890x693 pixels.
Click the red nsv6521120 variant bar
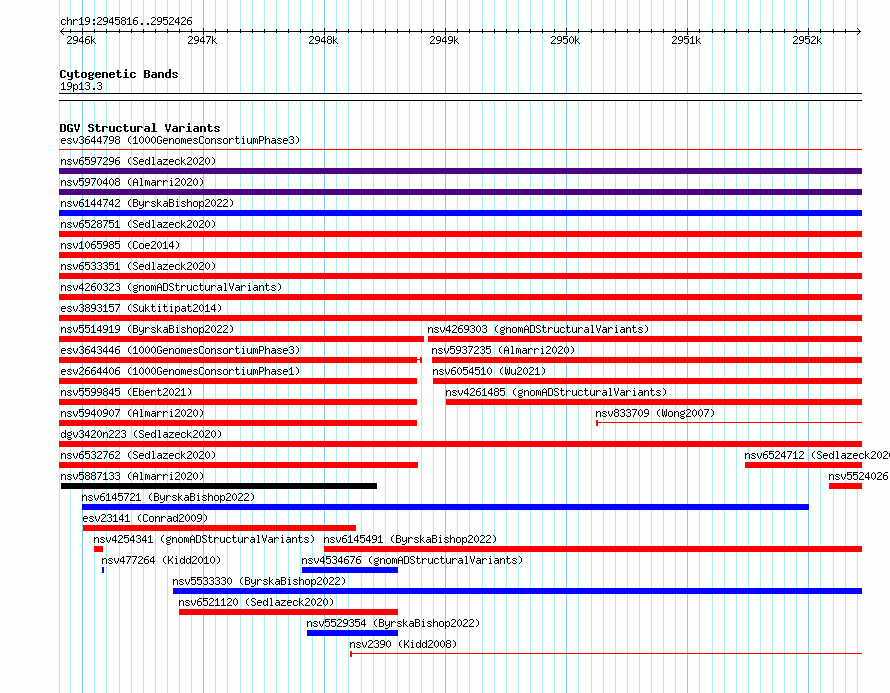click(x=288, y=612)
